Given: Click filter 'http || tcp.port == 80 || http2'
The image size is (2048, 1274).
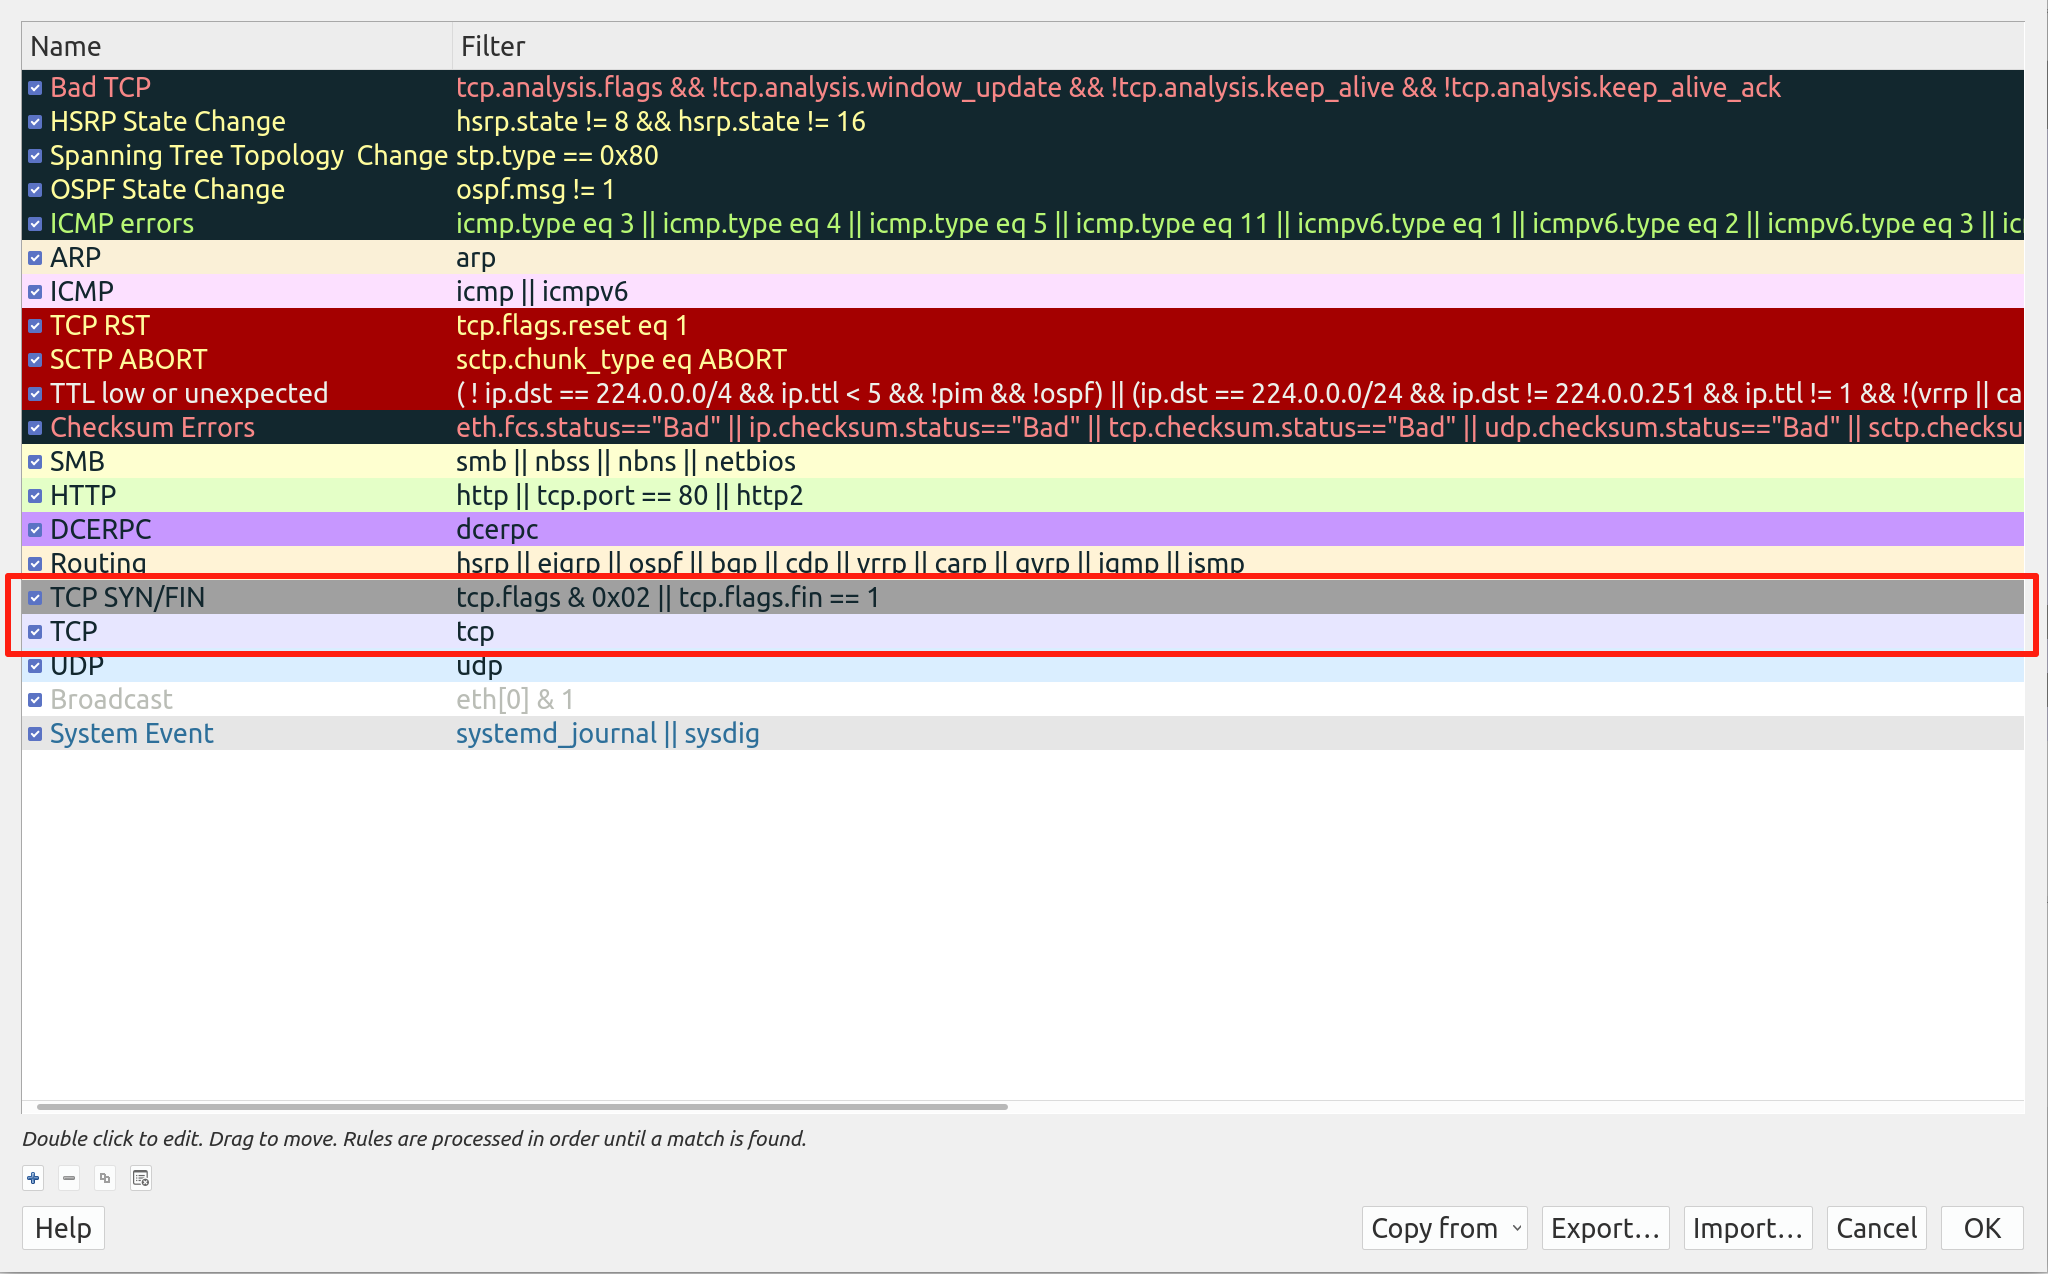Looking at the screenshot, I should pyautogui.click(x=630, y=496).
